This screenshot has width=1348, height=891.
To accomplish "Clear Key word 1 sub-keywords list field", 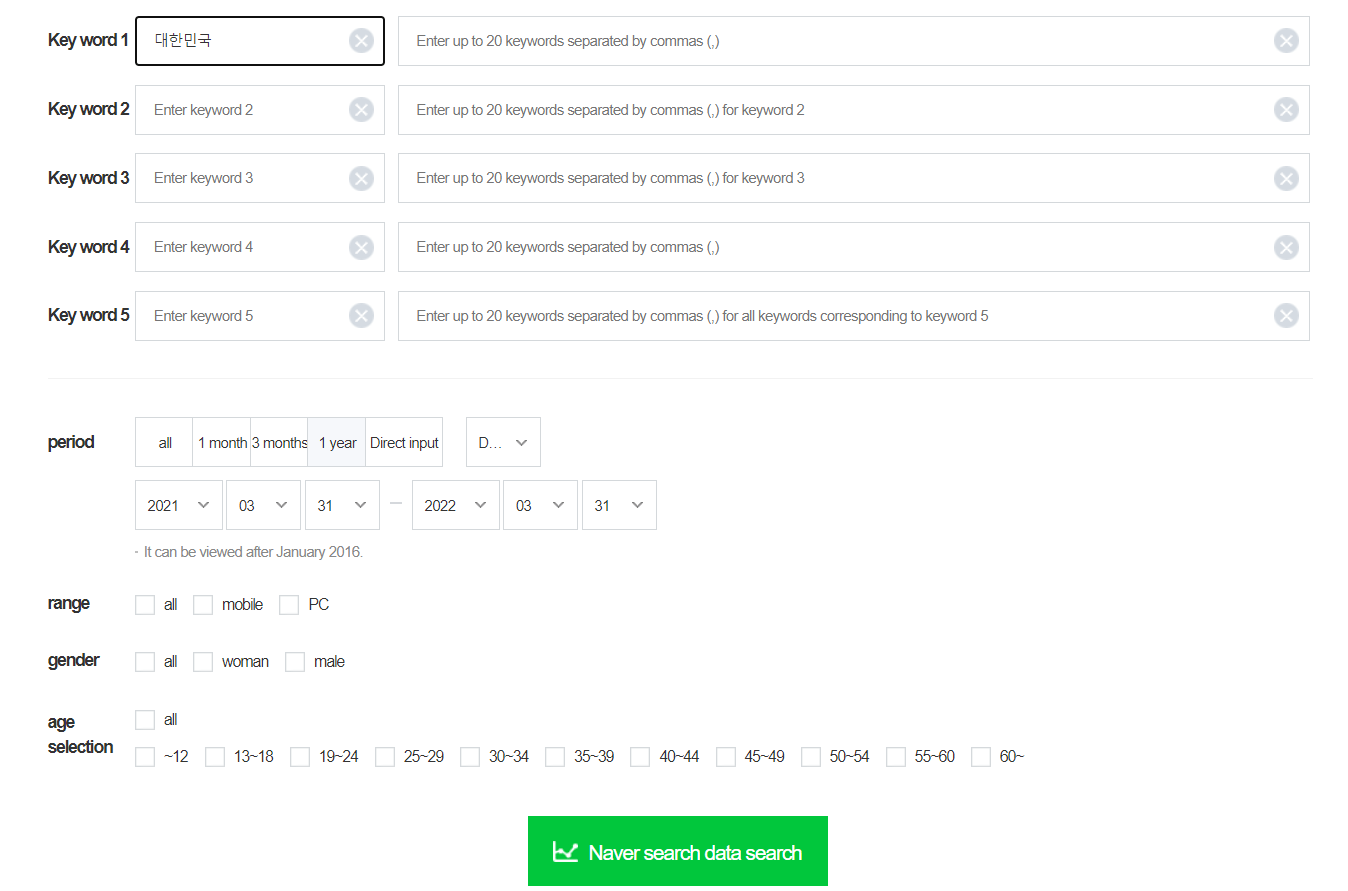I will 1286,41.
